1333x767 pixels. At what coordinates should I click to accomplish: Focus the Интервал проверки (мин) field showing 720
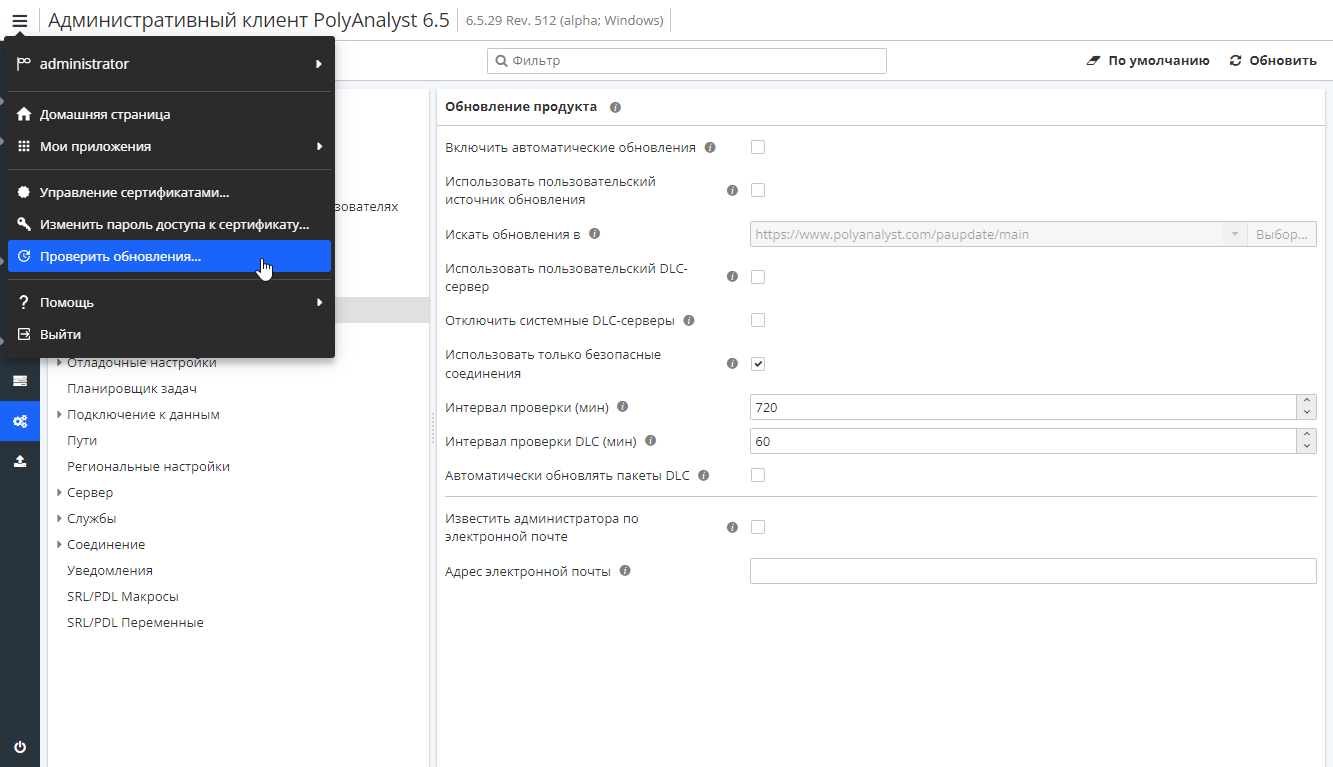coord(1024,407)
